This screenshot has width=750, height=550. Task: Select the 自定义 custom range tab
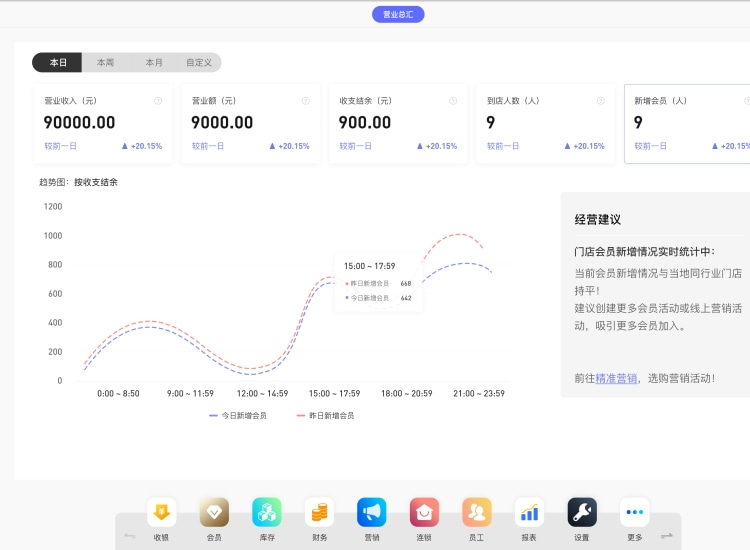pos(199,62)
